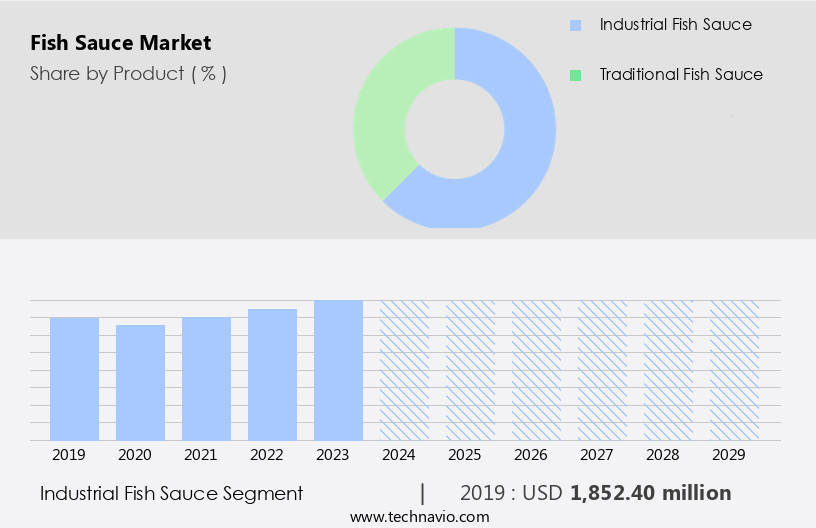
Task: Select the Industrial Fish Sauce legend label
Action: click(x=675, y=25)
